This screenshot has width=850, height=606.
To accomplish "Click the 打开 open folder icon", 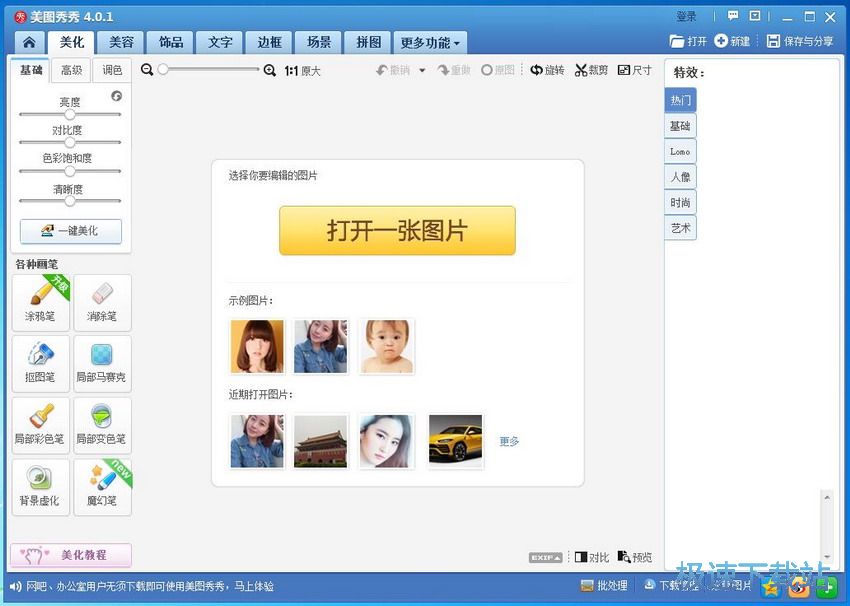I will point(677,41).
